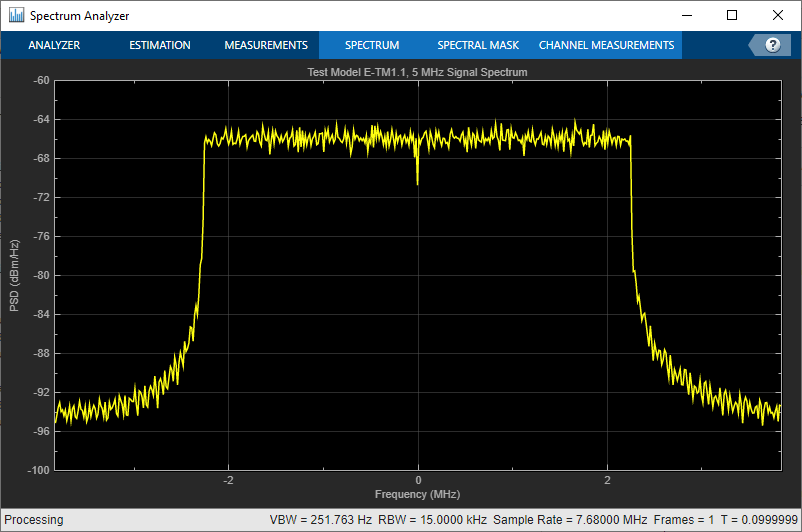Screen dimensions: 802x532
Task: Click the 'PSD (dBm/Hz)' y-axis label
Action: point(15,275)
